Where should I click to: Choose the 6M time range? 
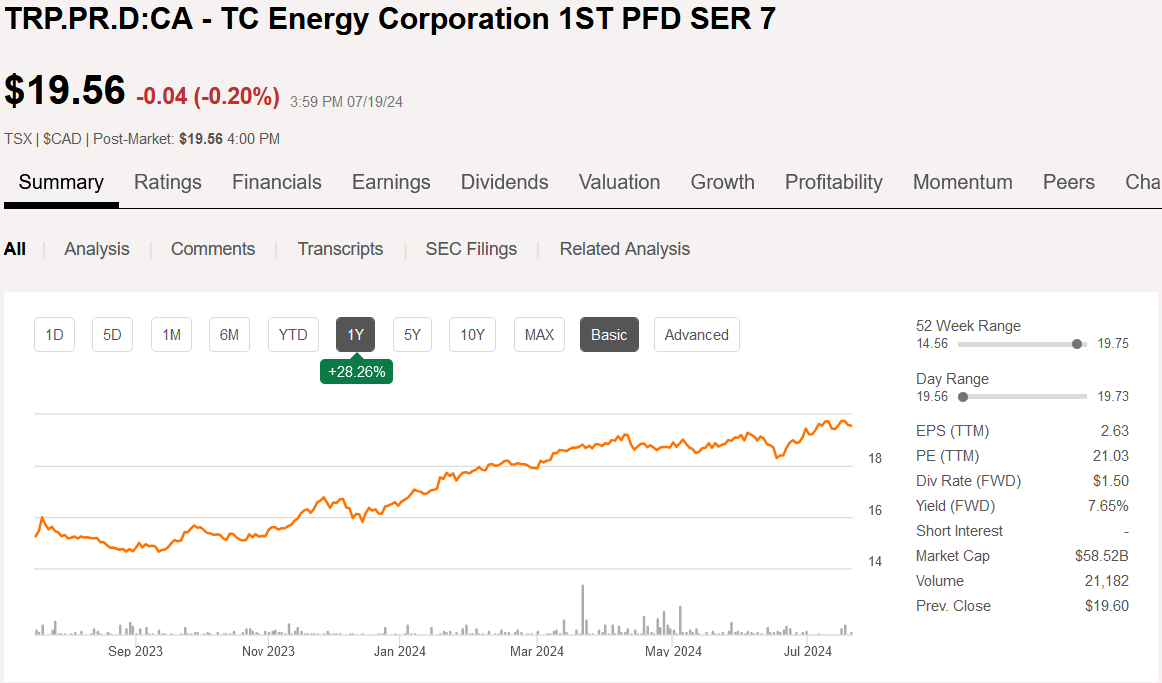[229, 334]
